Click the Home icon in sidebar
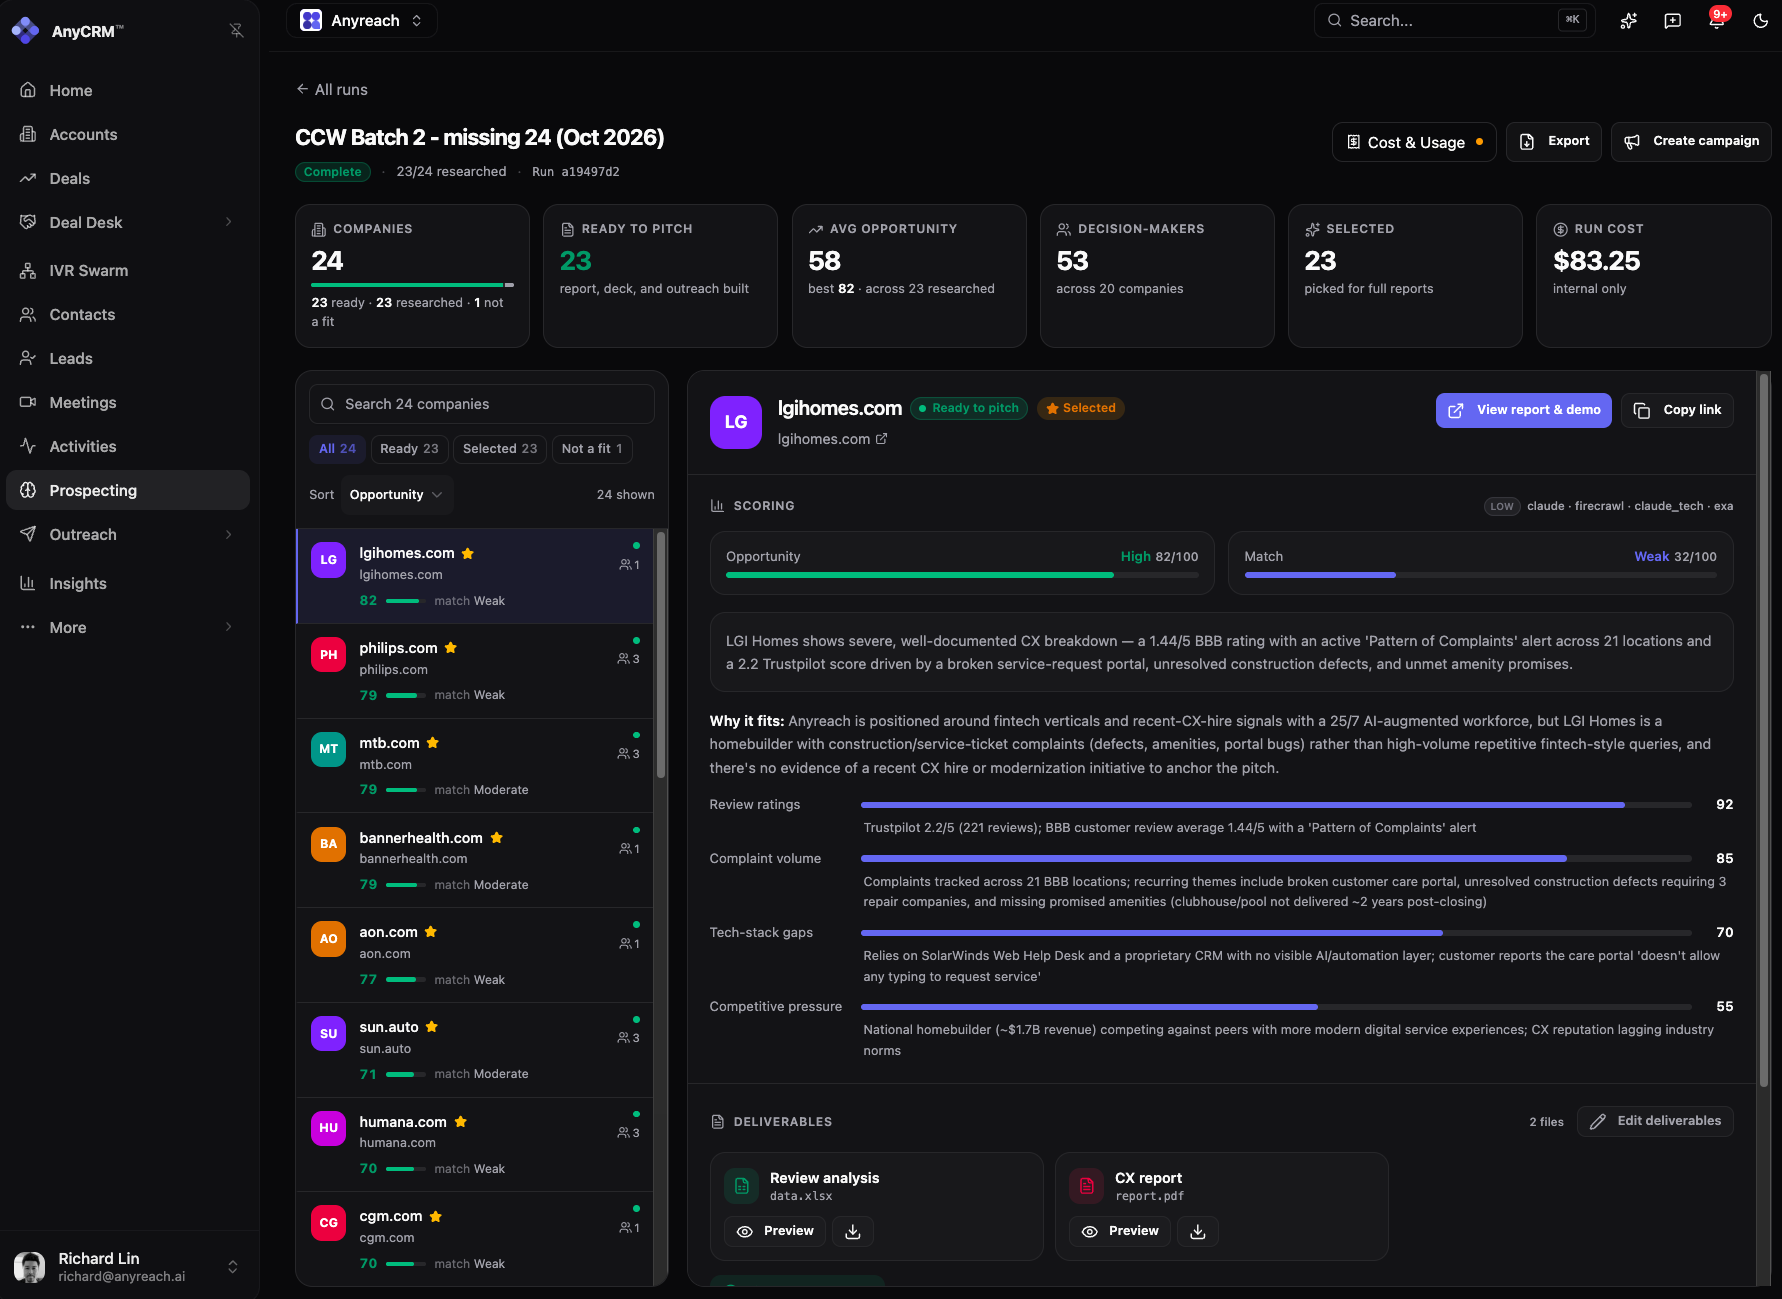Screen dimensions: 1782x1299 28,90
